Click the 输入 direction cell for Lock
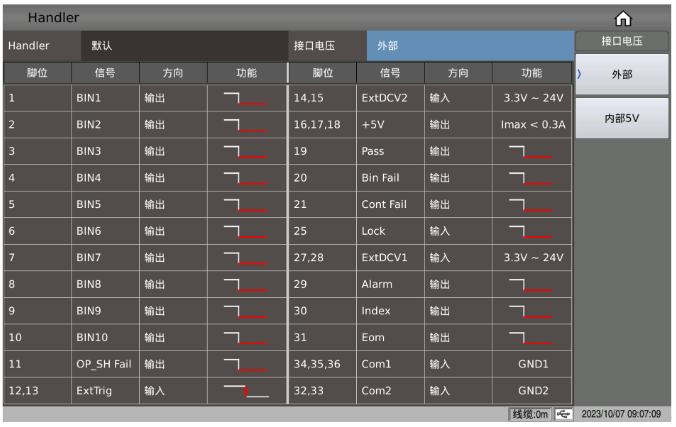This screenshot has height=427, width=676. coord(459,231)
